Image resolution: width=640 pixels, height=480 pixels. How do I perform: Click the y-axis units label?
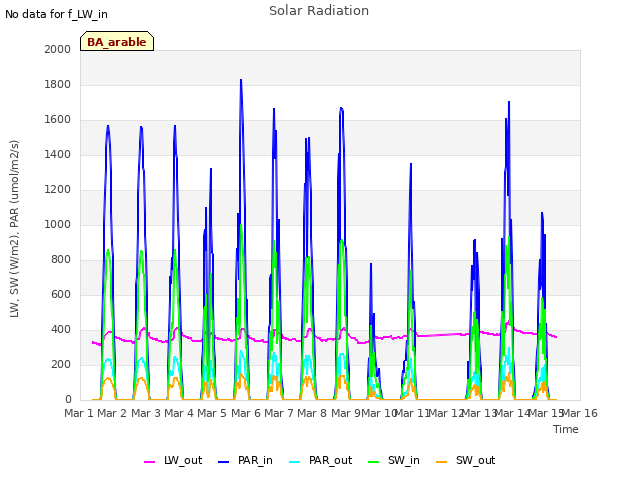[14, 229]
